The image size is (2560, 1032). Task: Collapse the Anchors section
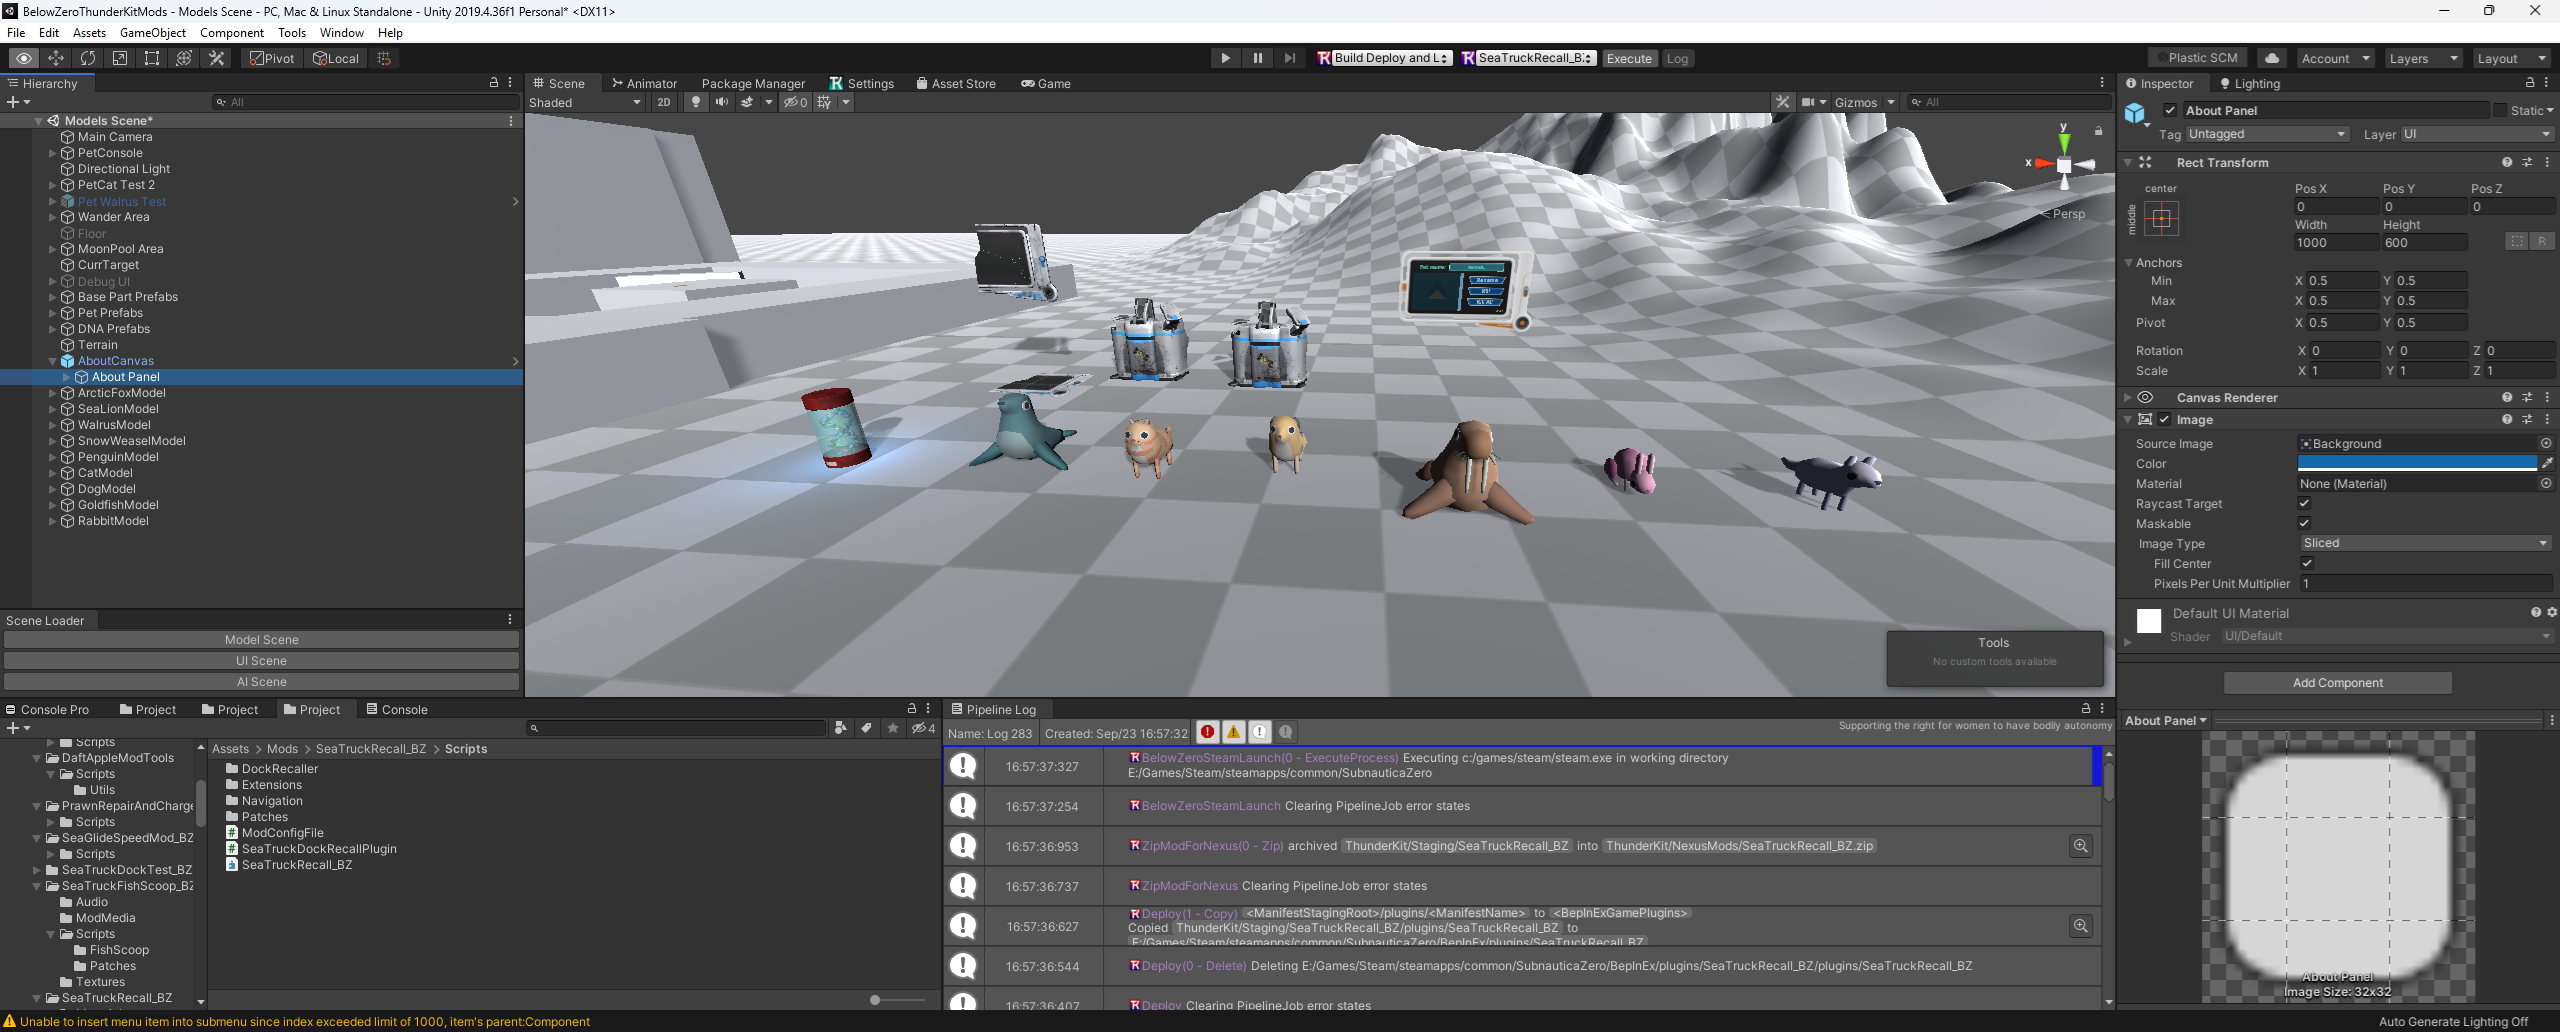pyautogui.click(x=2129, y=262)
